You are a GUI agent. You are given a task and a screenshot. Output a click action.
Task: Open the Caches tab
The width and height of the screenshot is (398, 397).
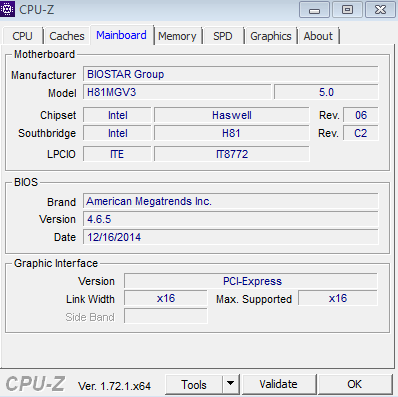click(67, 36)
